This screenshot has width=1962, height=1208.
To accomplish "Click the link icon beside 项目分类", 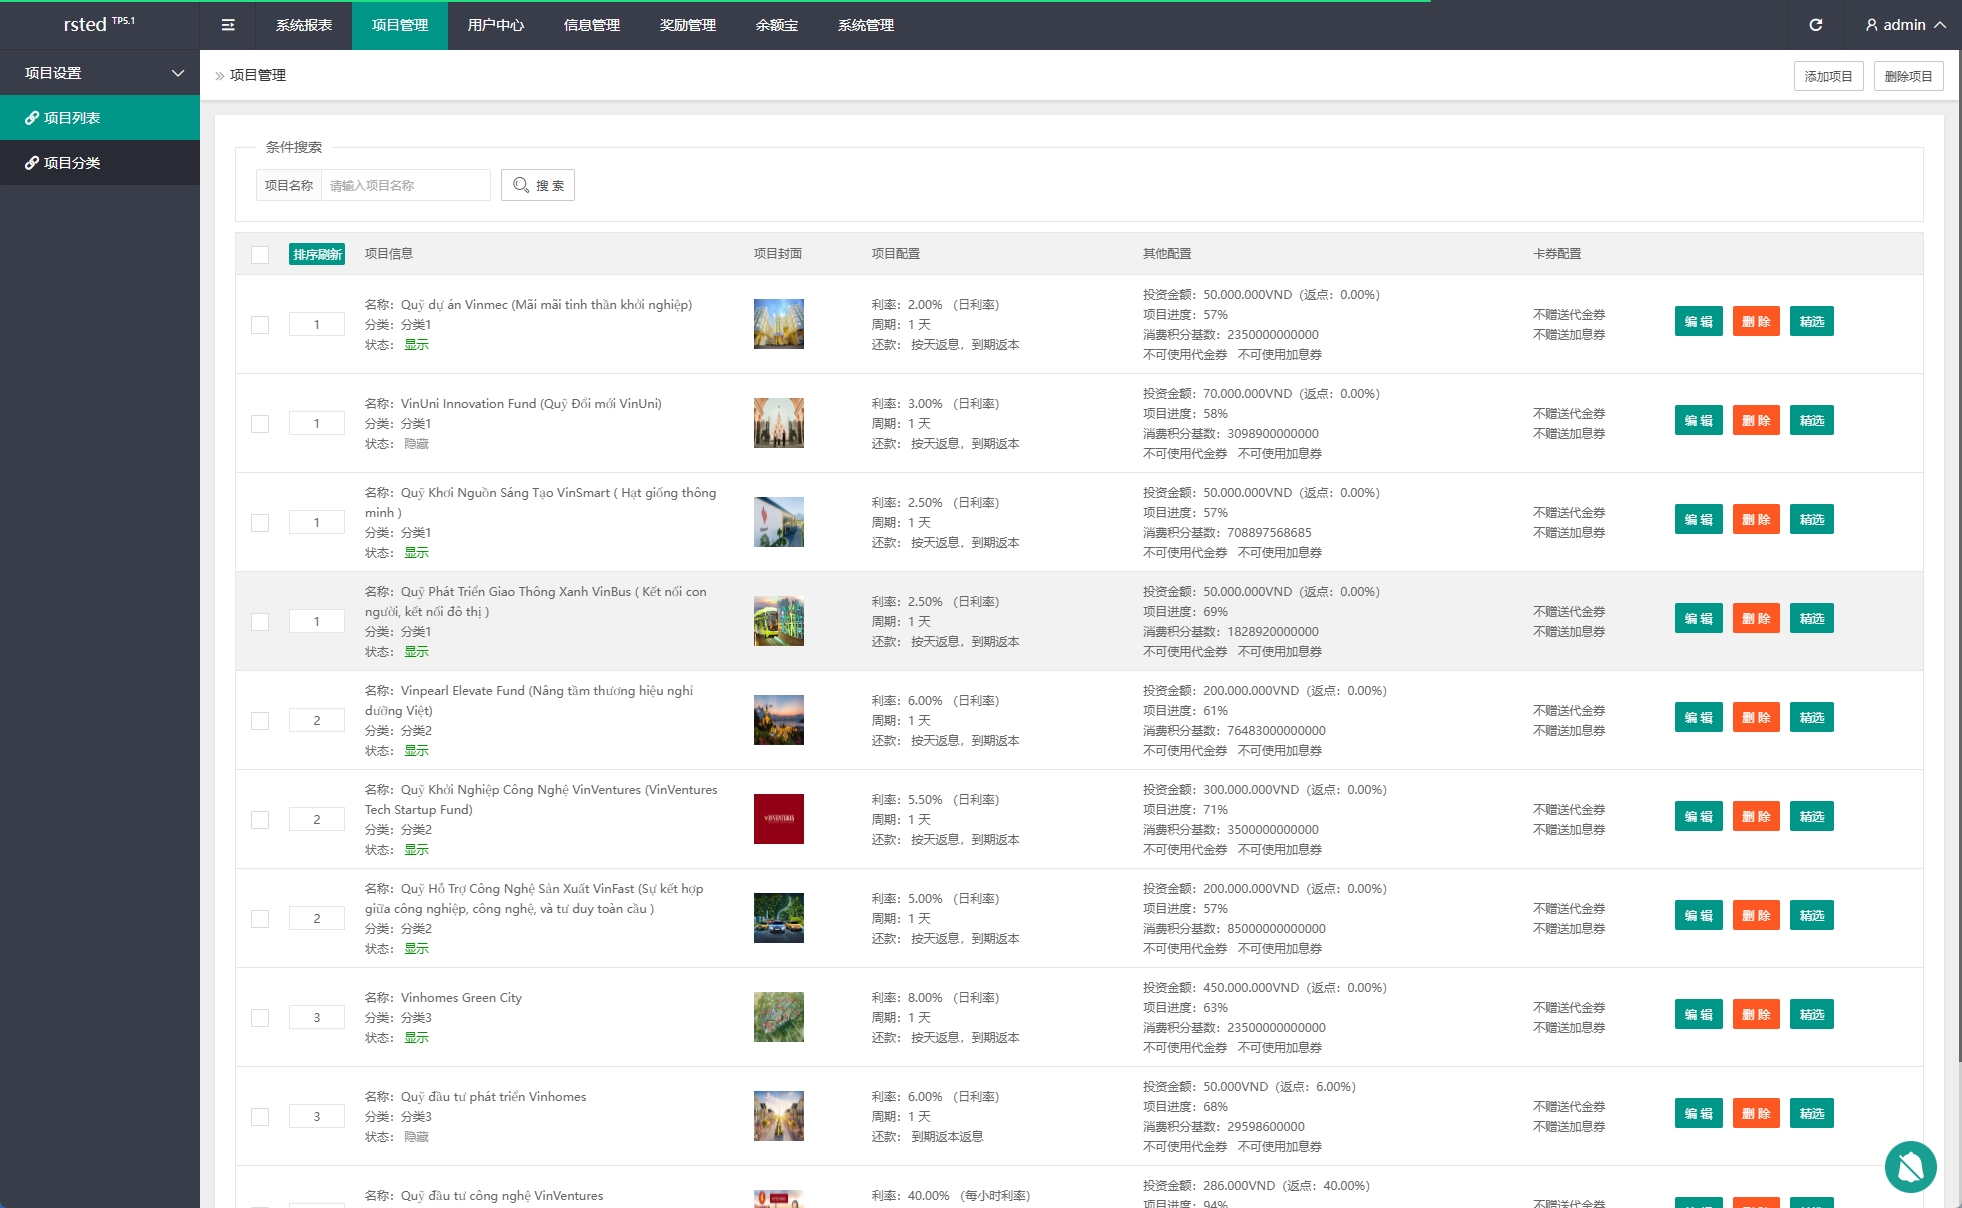I will [x=32, y=163].
